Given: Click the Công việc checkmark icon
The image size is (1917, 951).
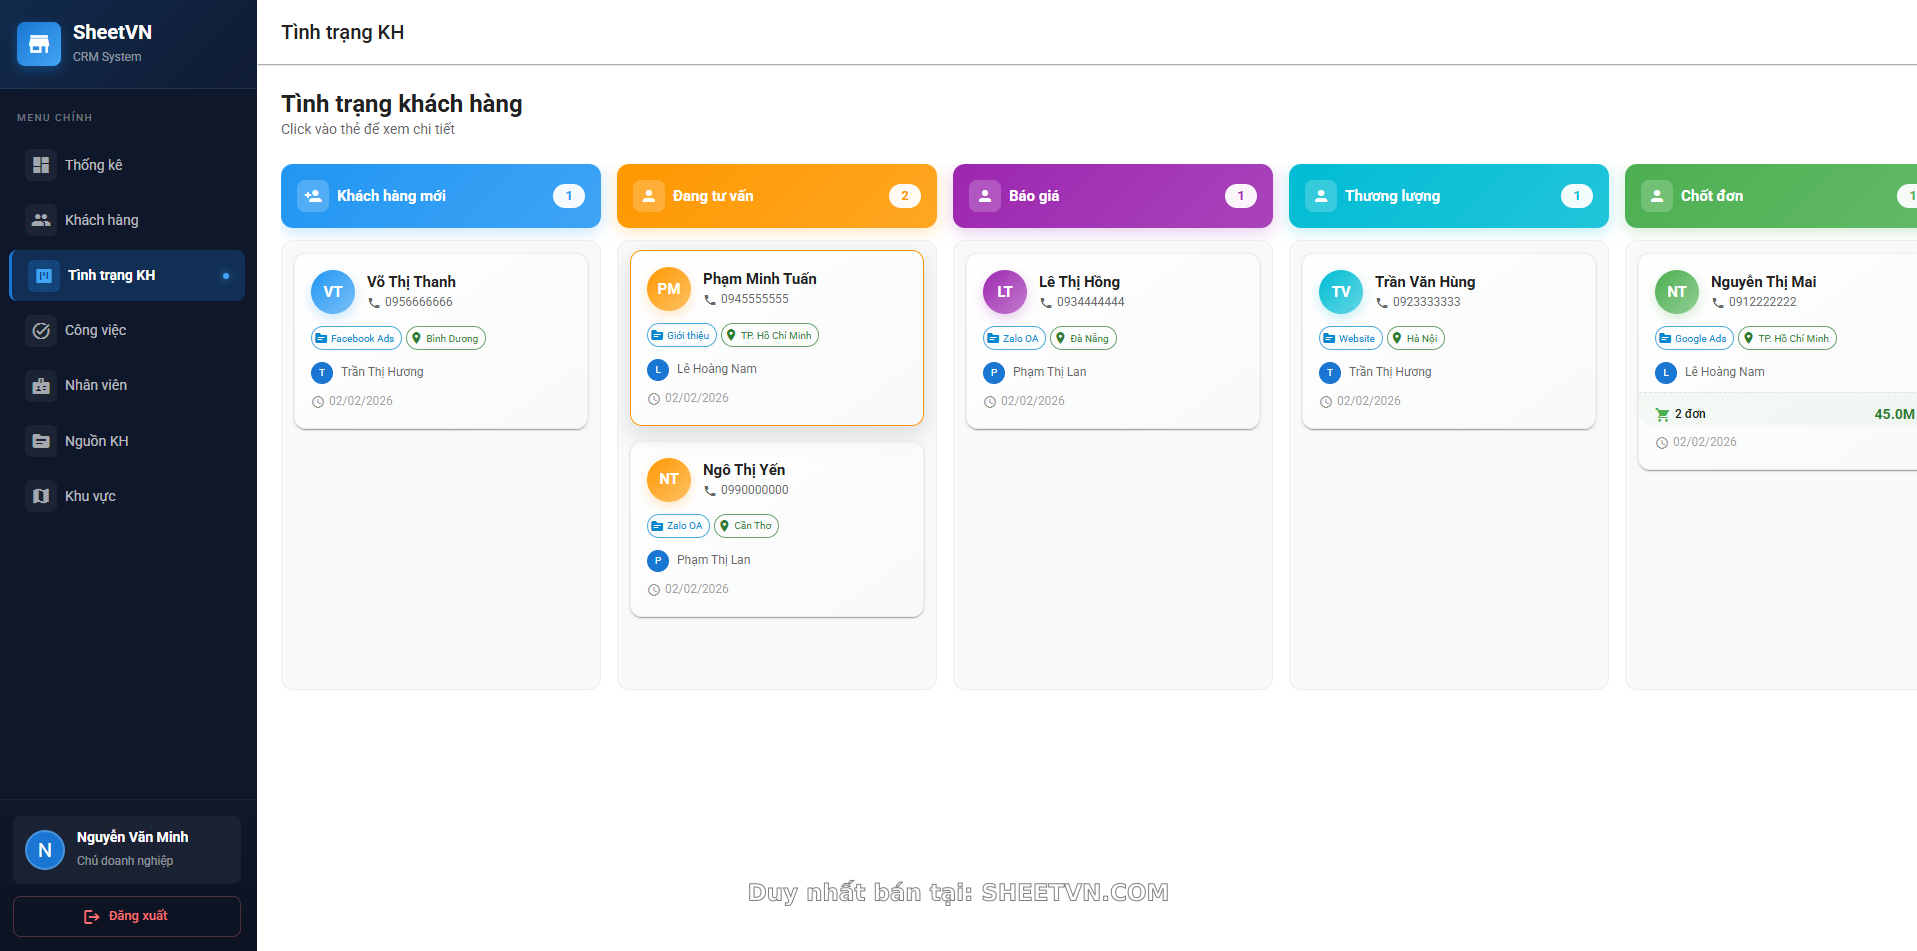Looking at the screenshot, I should [x=41, y=330].
